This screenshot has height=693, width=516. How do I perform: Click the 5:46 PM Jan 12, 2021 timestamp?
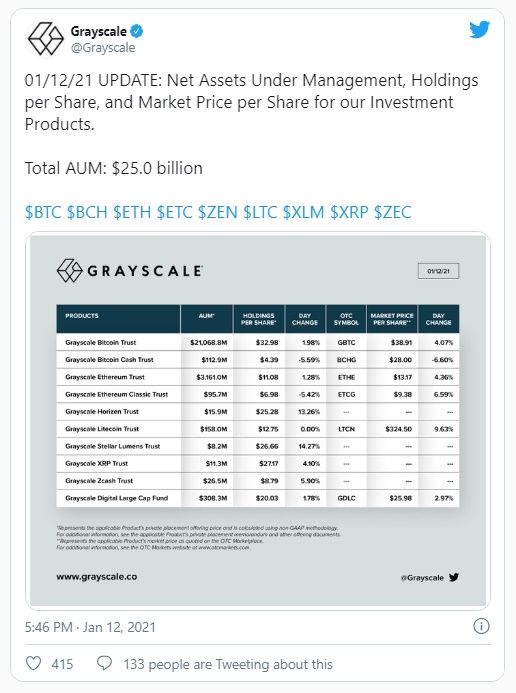[90, 627]
